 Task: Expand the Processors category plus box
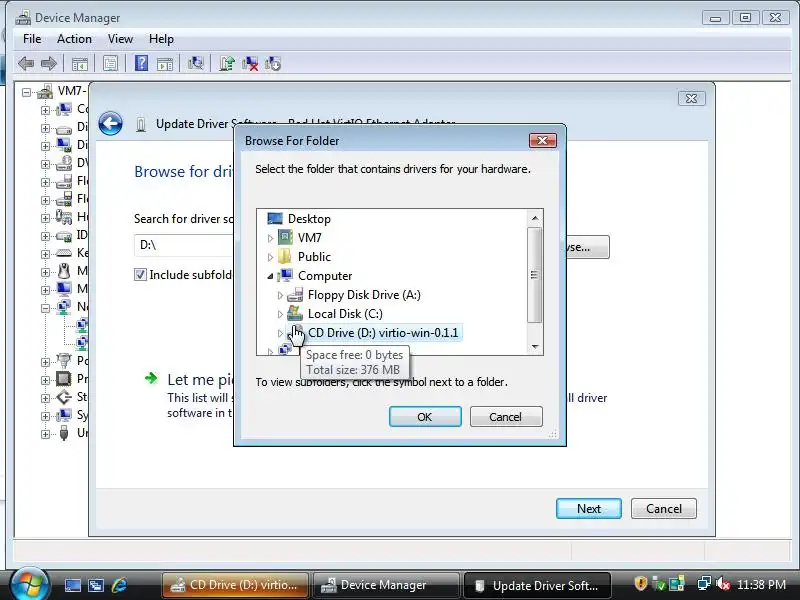pos(45,380)
